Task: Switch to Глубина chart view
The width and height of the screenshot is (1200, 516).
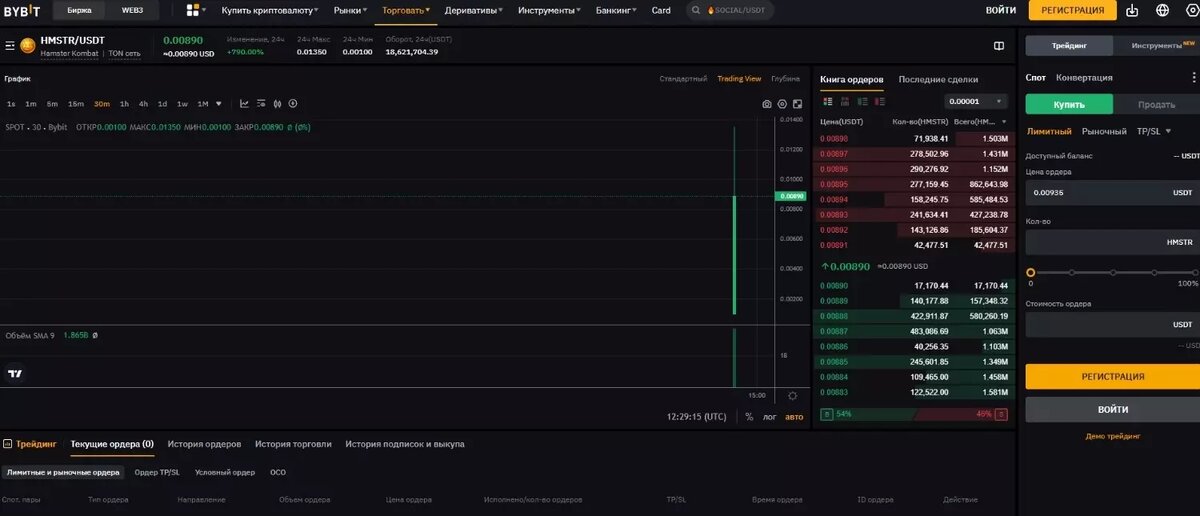Action: point(786,78)
